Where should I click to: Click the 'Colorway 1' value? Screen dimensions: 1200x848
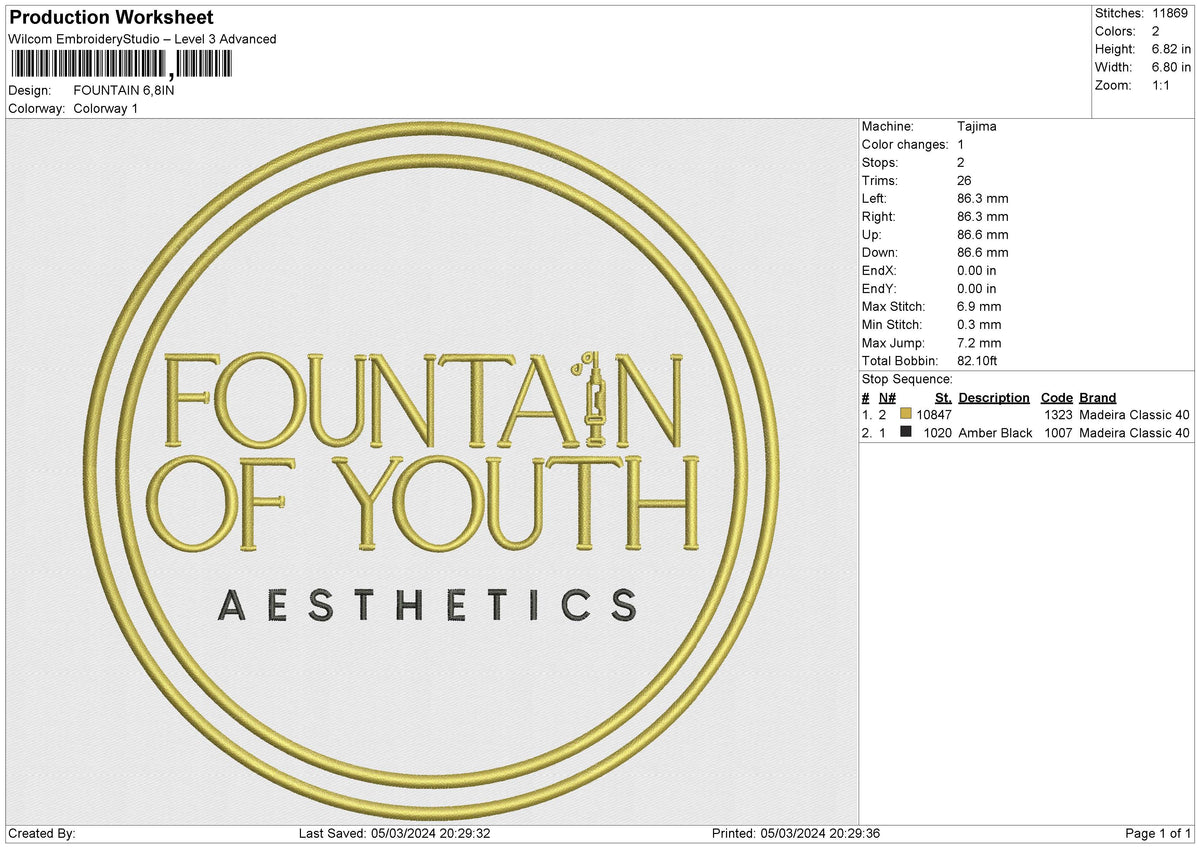[106, 108]
